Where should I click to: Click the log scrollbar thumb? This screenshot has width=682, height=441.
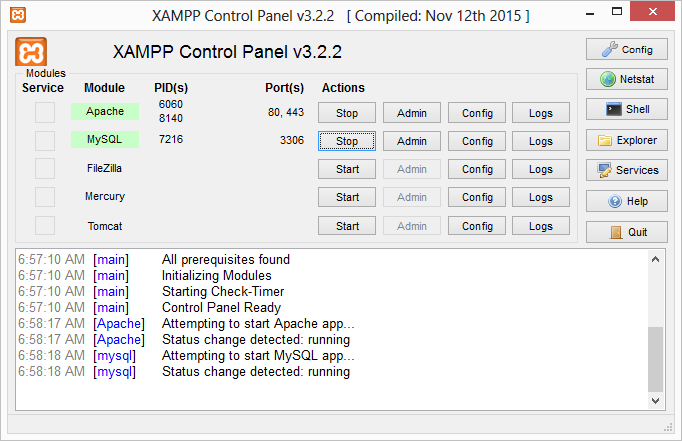[x=655, y=359]
